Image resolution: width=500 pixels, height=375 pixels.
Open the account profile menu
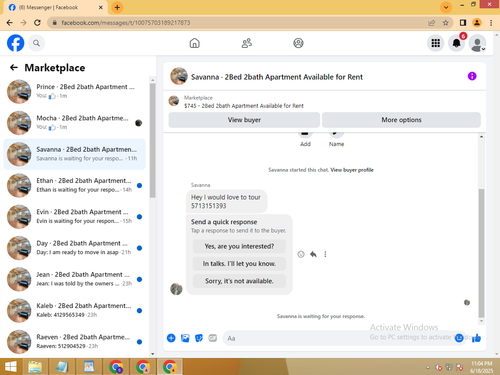pos(477,43)
